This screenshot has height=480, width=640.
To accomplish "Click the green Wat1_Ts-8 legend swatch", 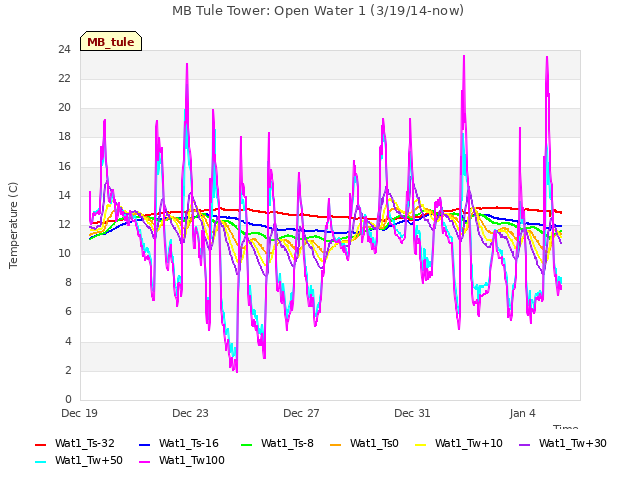I will (247, 444).
